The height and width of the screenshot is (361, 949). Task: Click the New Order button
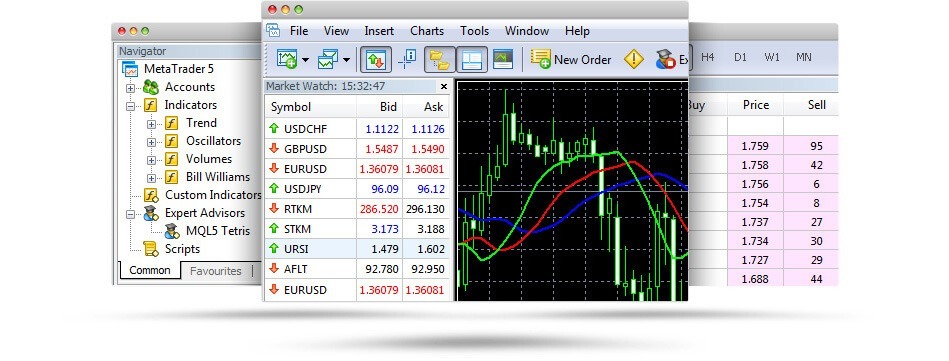click(571, 59)
